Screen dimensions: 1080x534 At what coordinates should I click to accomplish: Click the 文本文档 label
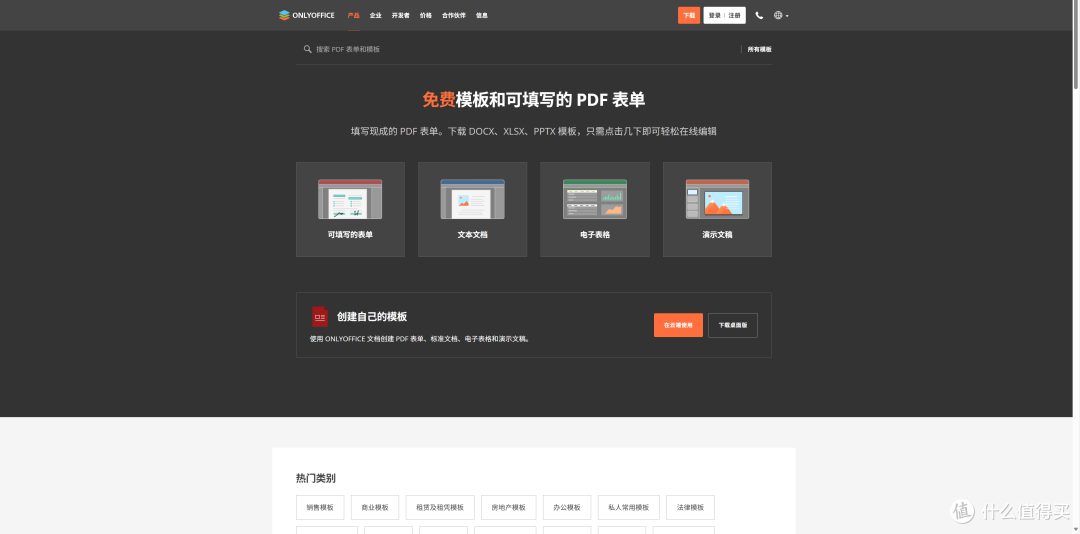[472, 234]
